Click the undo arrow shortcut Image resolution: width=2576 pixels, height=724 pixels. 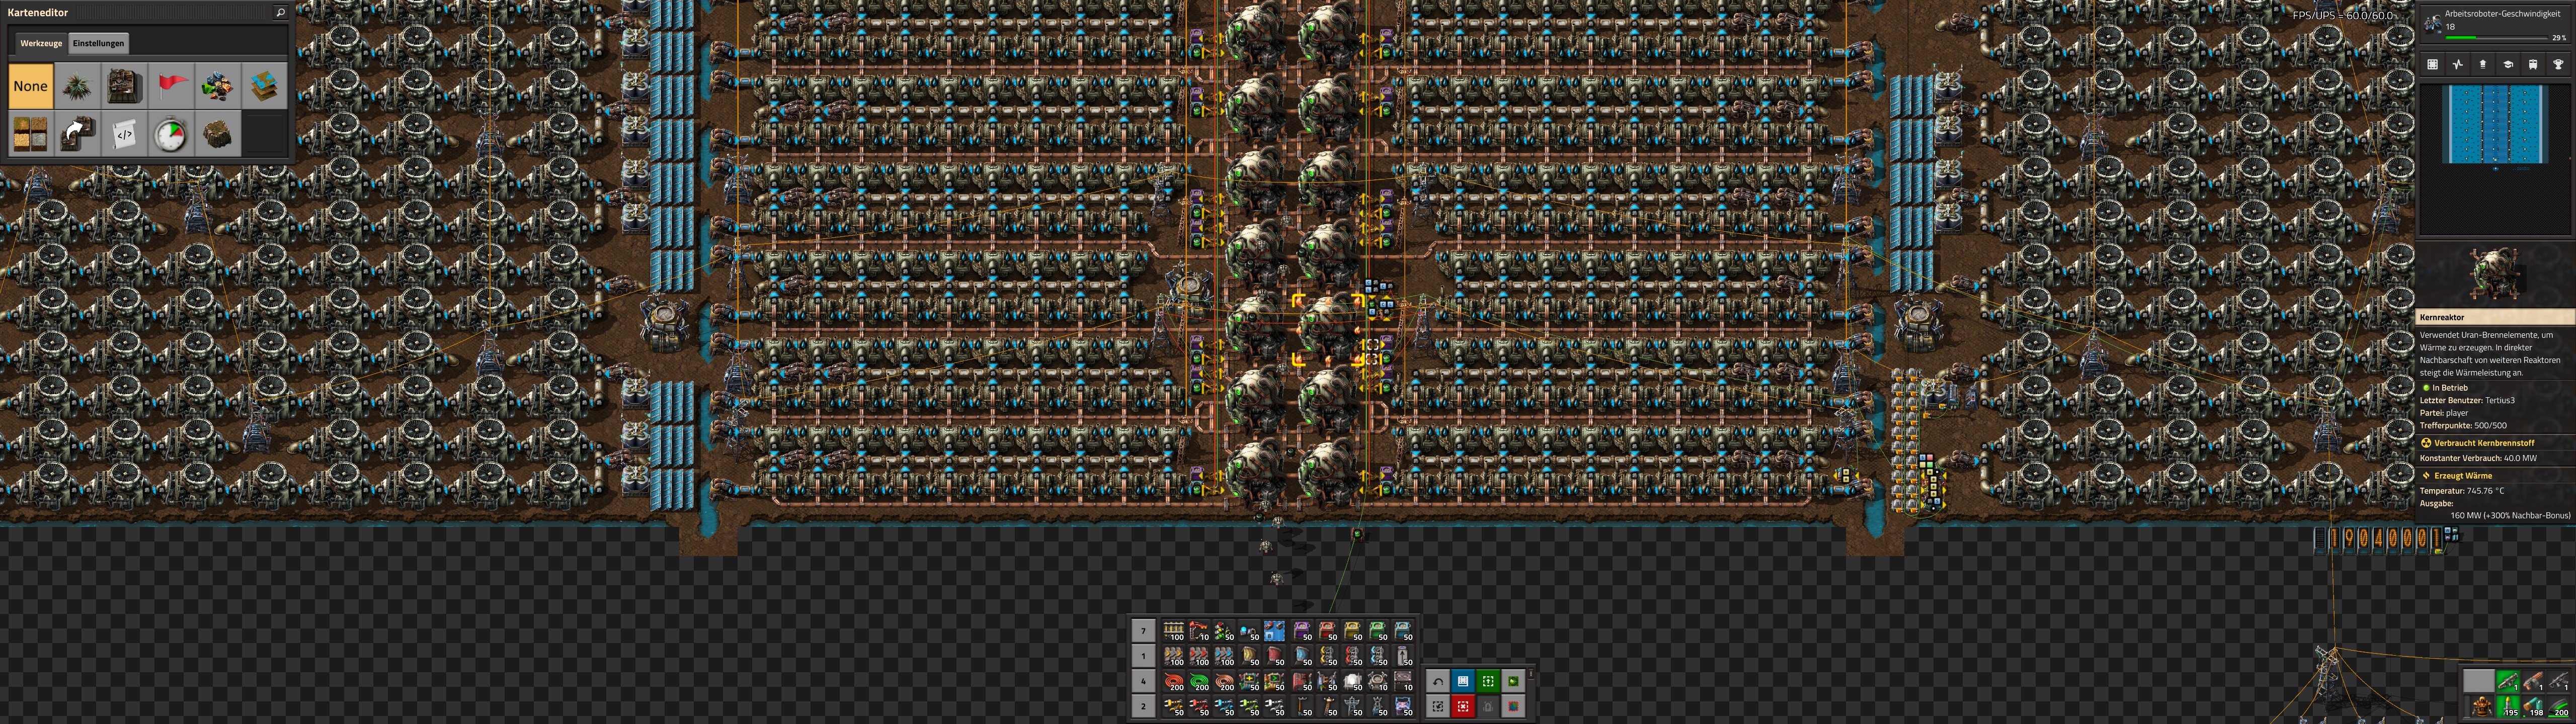1438,681
